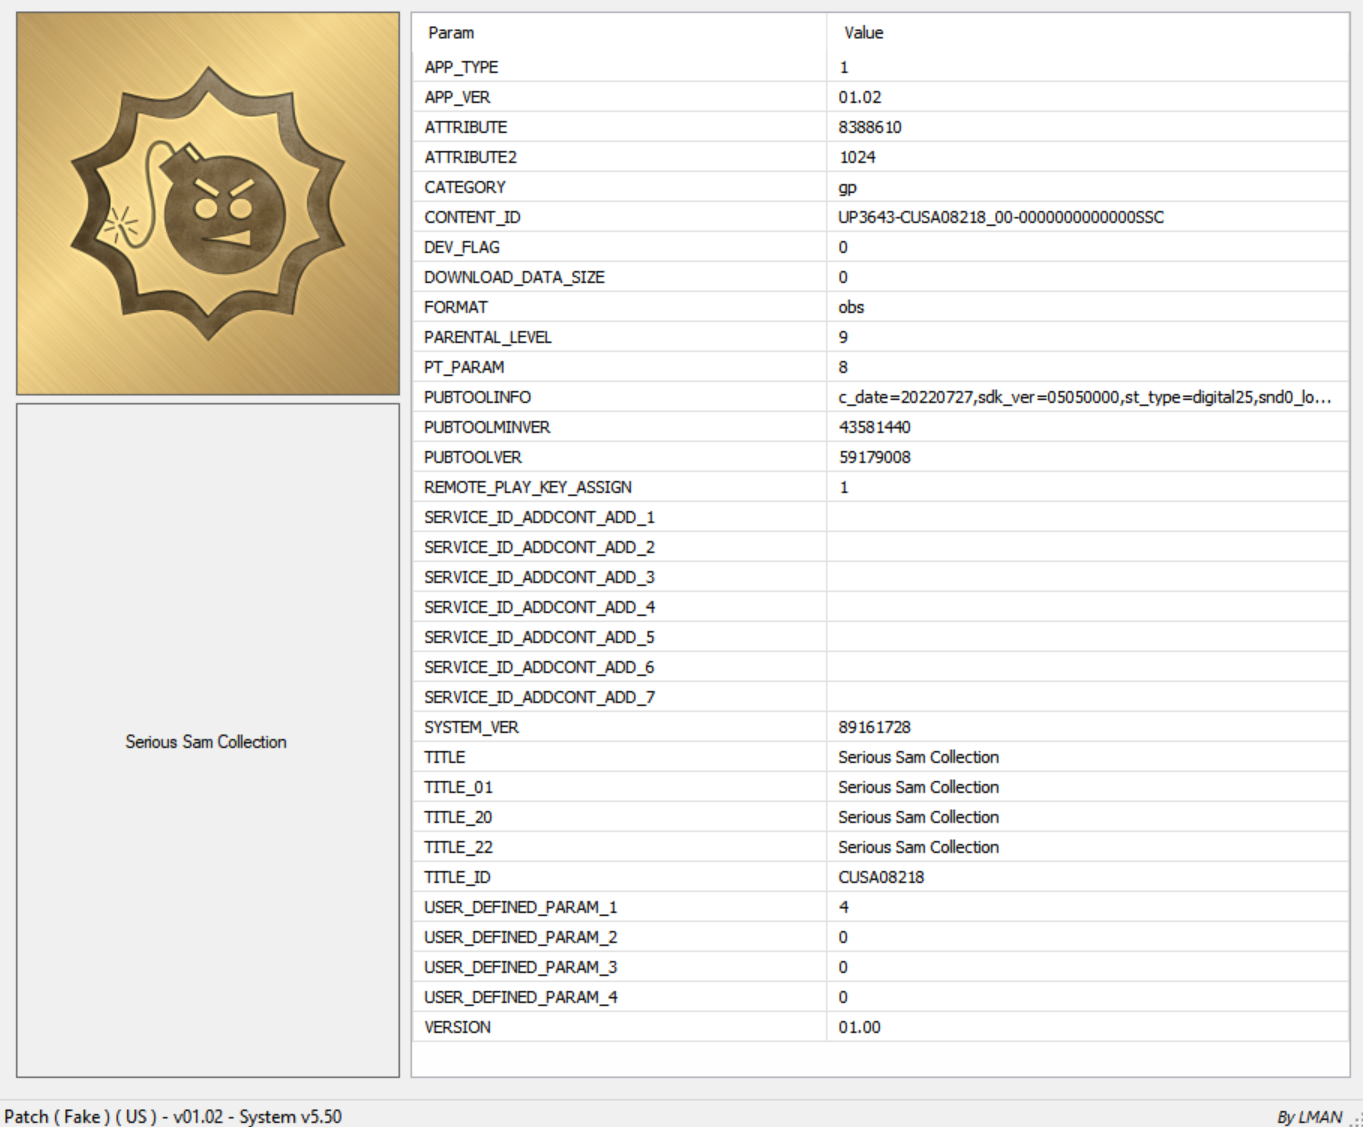
Task: Click the CATEGORY value gp
Action: [847, 188]
